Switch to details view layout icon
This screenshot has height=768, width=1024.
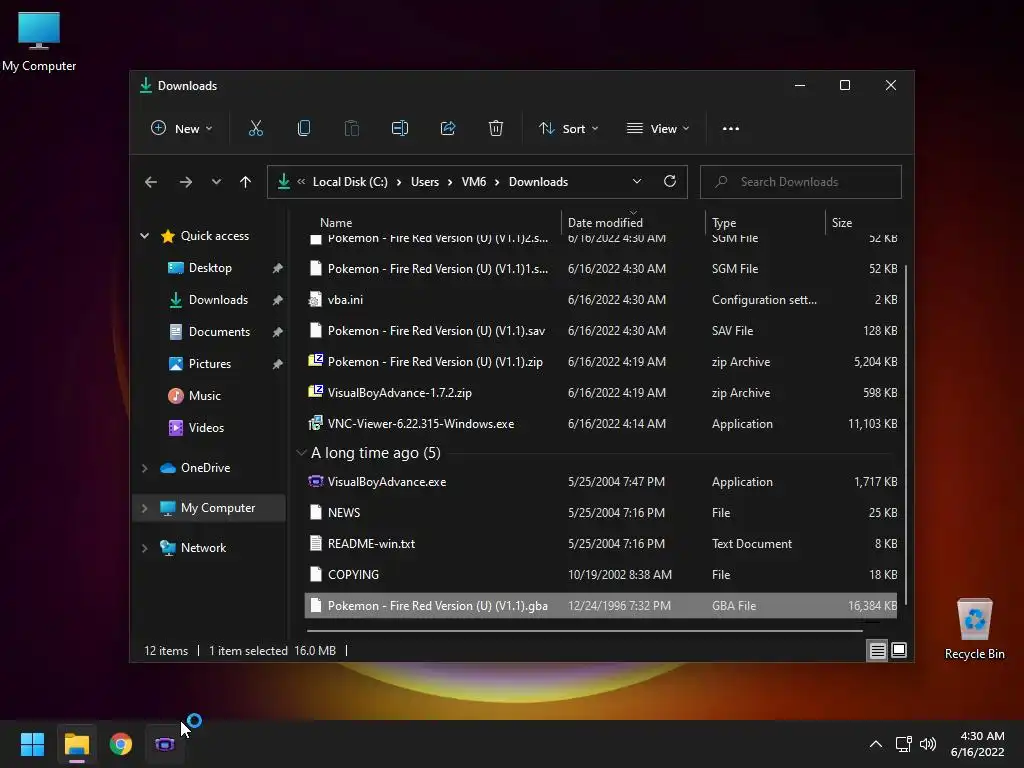pos(877,650)
